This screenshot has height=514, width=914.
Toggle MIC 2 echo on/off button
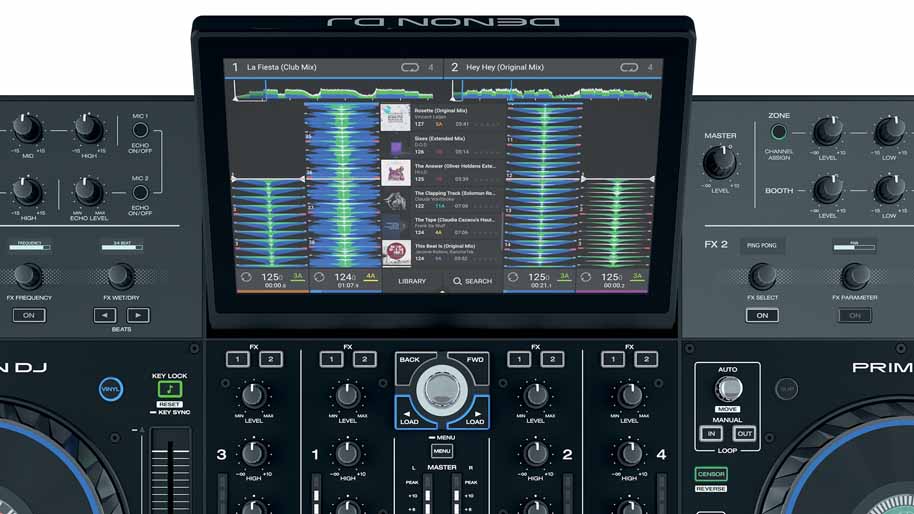pyautogui.click(x=140, y=192)
